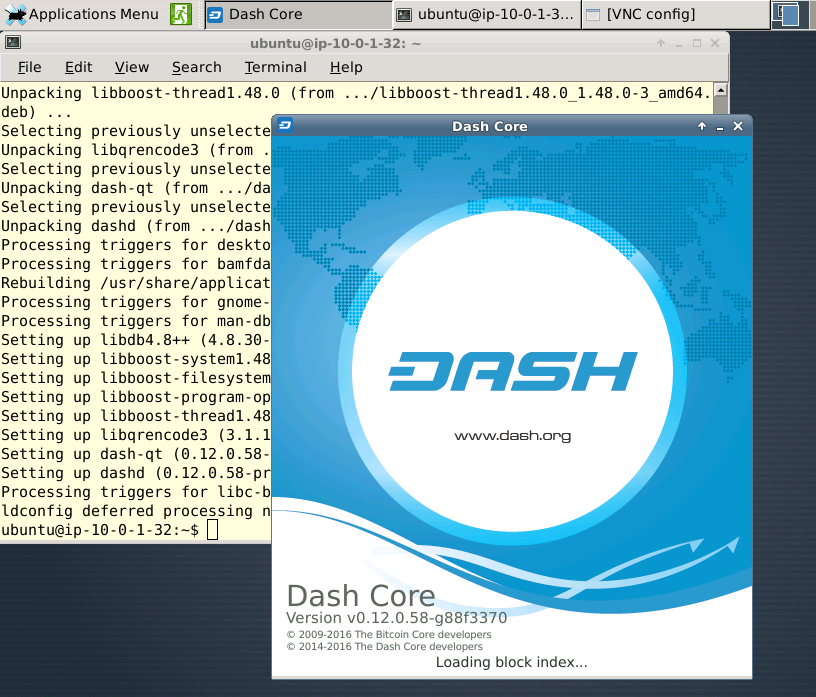Click the large Dash Core heading on splash
Viewport: 816px width, 697px height.
point(361,595)
